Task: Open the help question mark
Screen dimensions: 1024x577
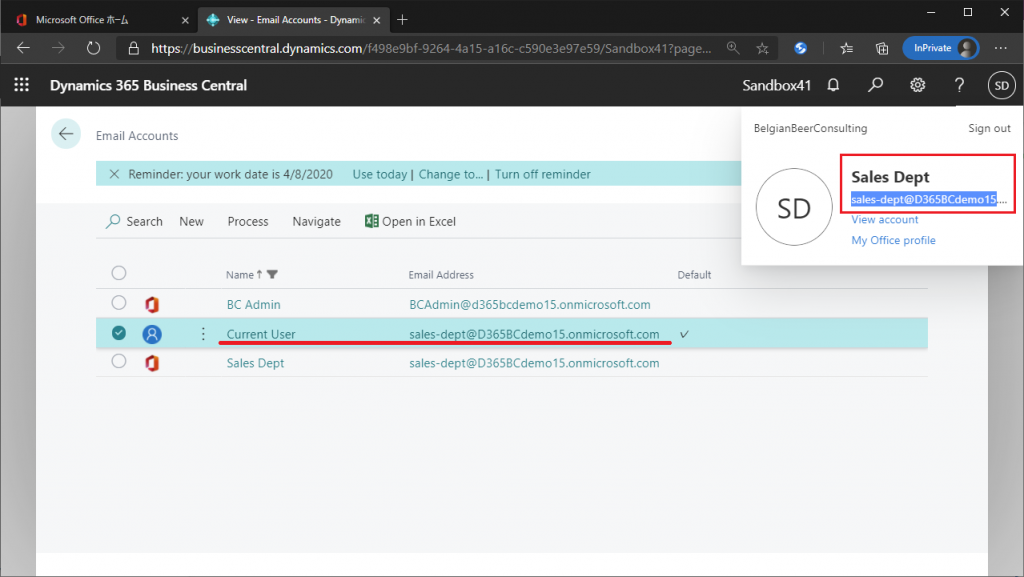Action: point(959,86)
